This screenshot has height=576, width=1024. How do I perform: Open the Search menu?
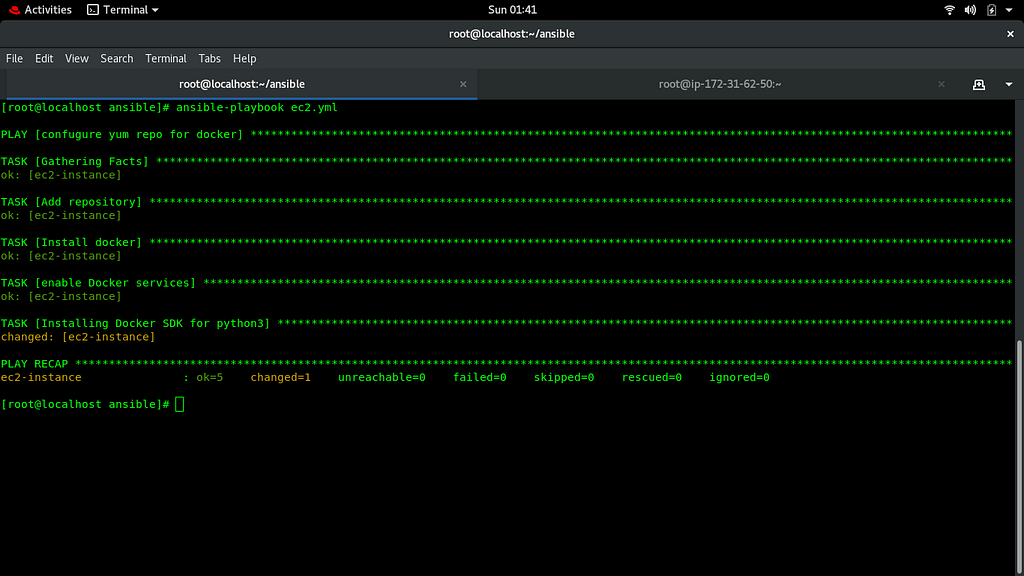click(117, 59)
